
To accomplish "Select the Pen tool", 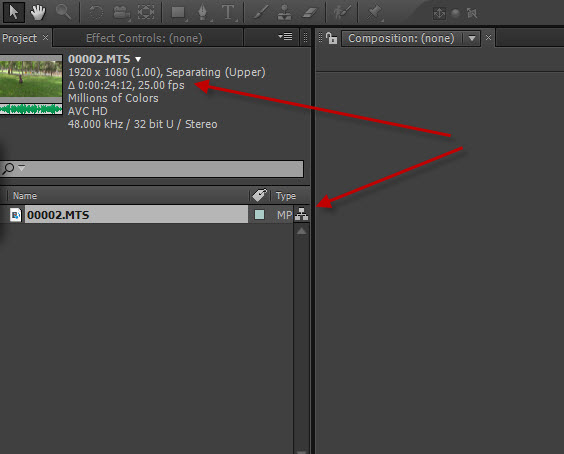I will coord(203,13).
